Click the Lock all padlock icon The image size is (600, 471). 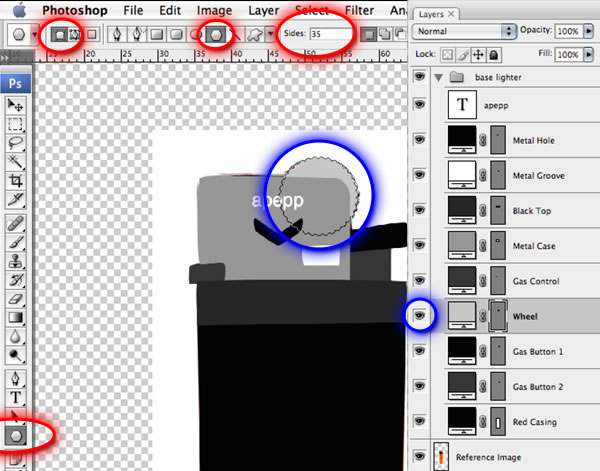click(493, 53)
